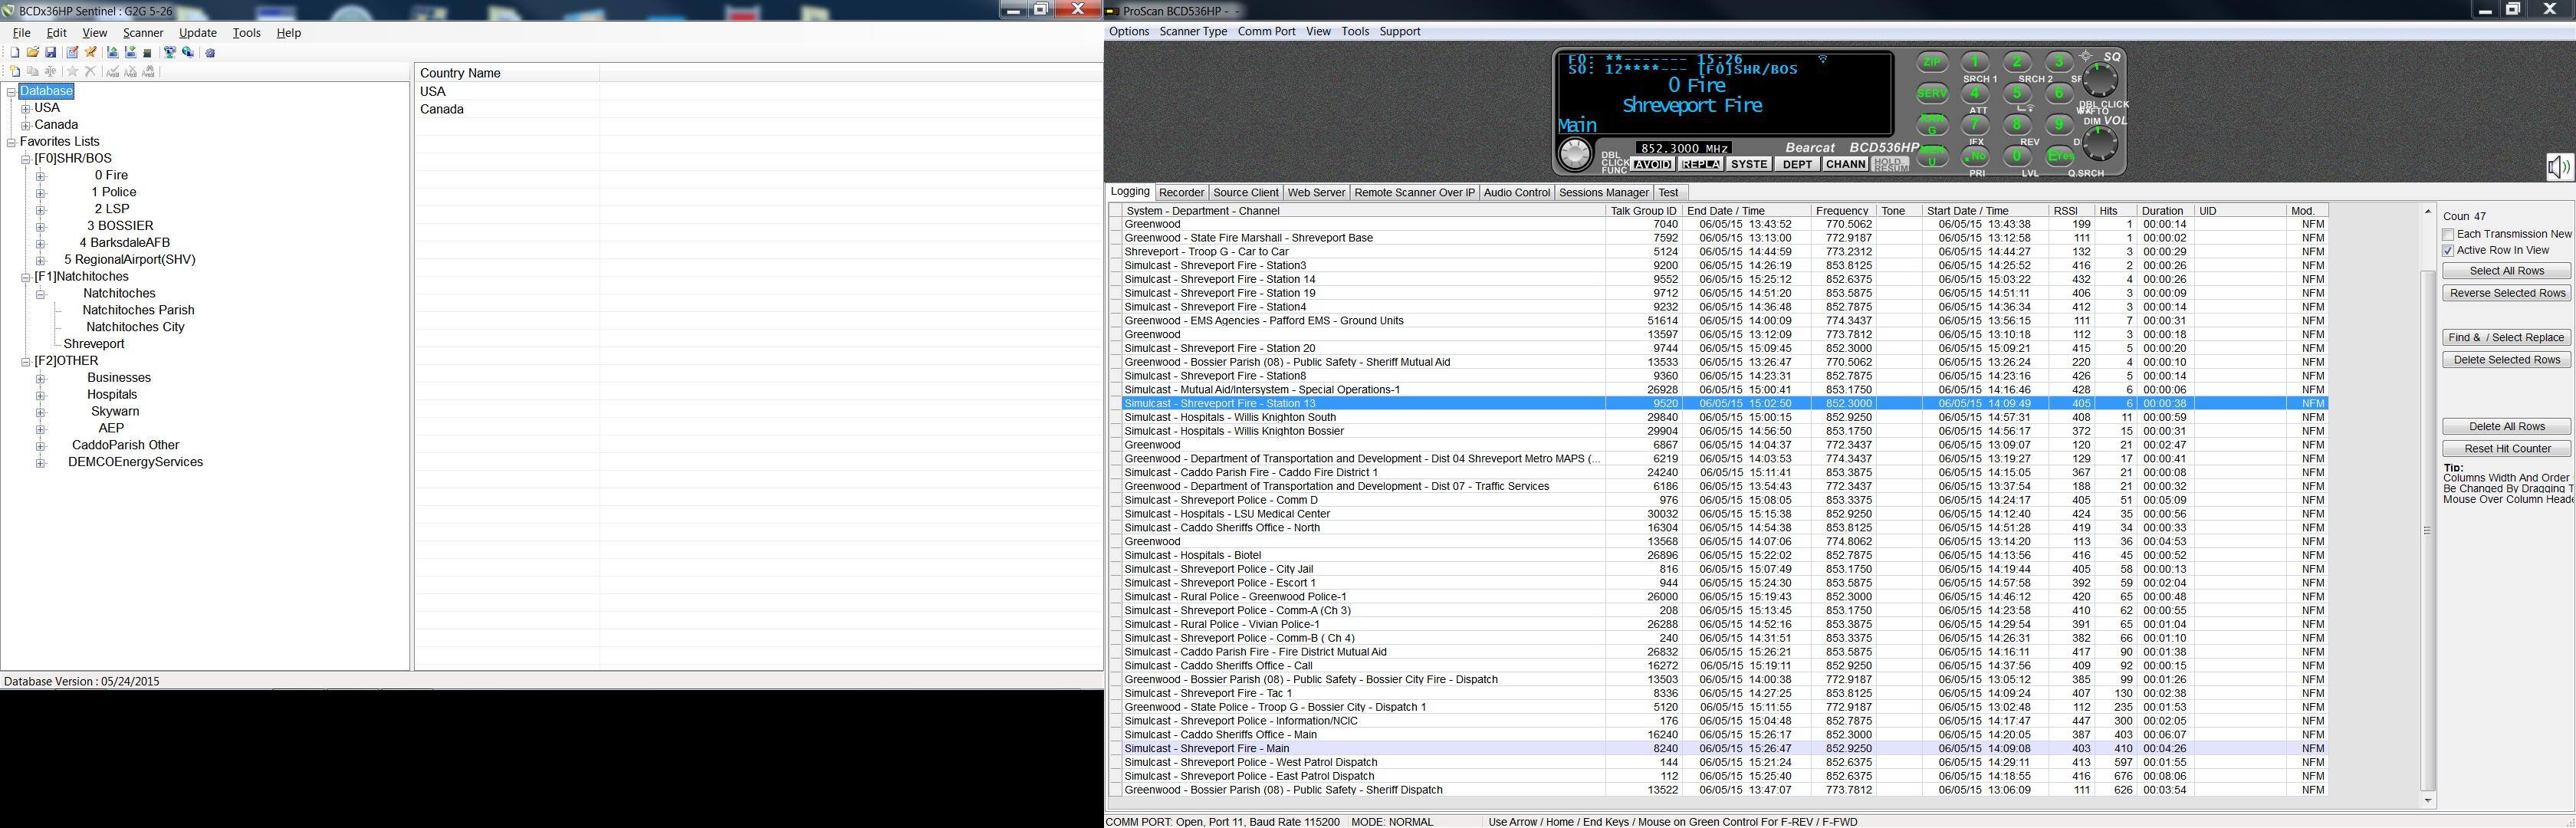
Task: Click the Open folder icon in Sentinel toolbar
Action: 33,53
